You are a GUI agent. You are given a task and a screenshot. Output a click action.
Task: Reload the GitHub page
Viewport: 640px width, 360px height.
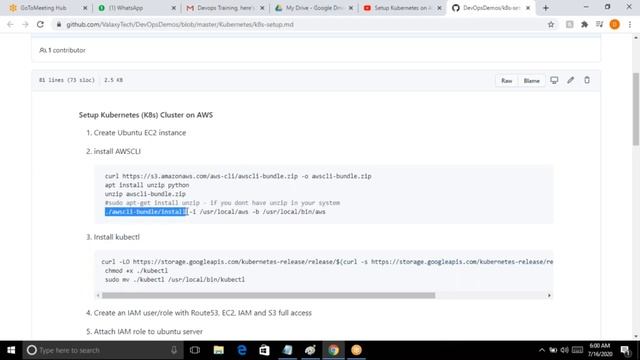tap(40, 24)
